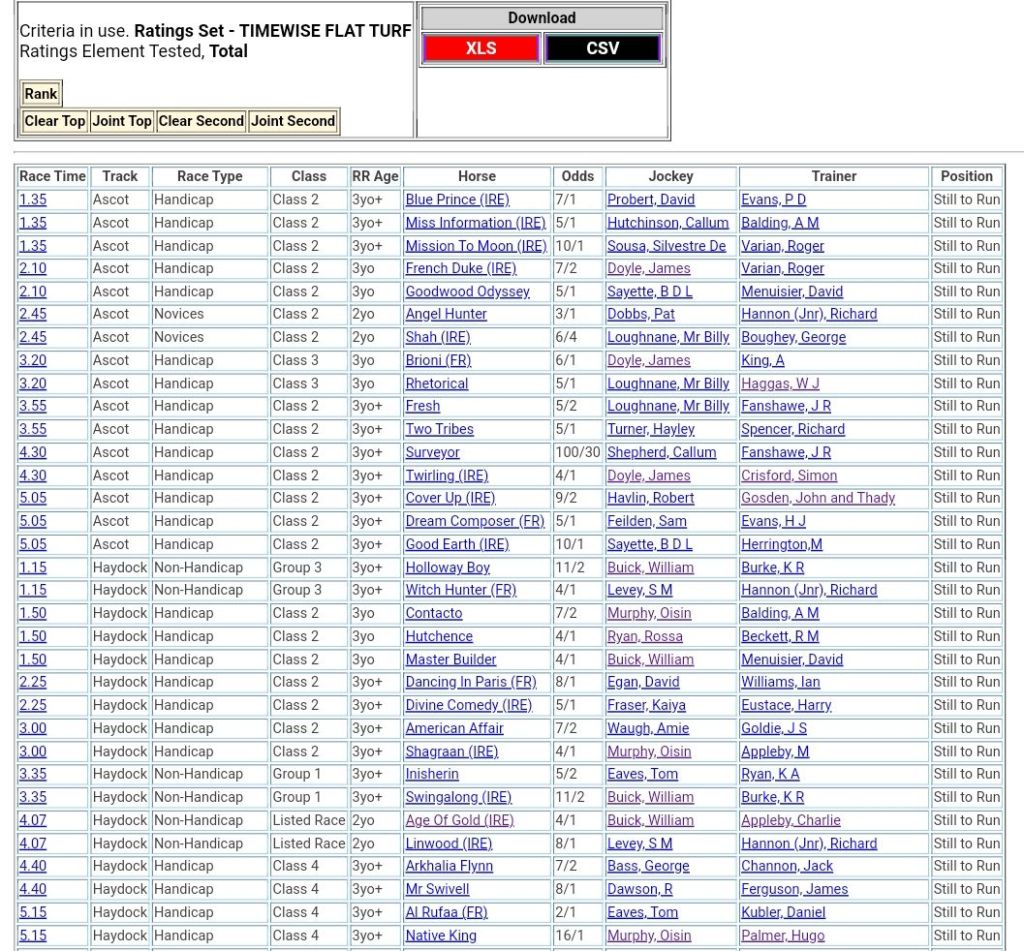Open horse Holloway Boy link
1024x951 pixels.
tap(447, 567)
